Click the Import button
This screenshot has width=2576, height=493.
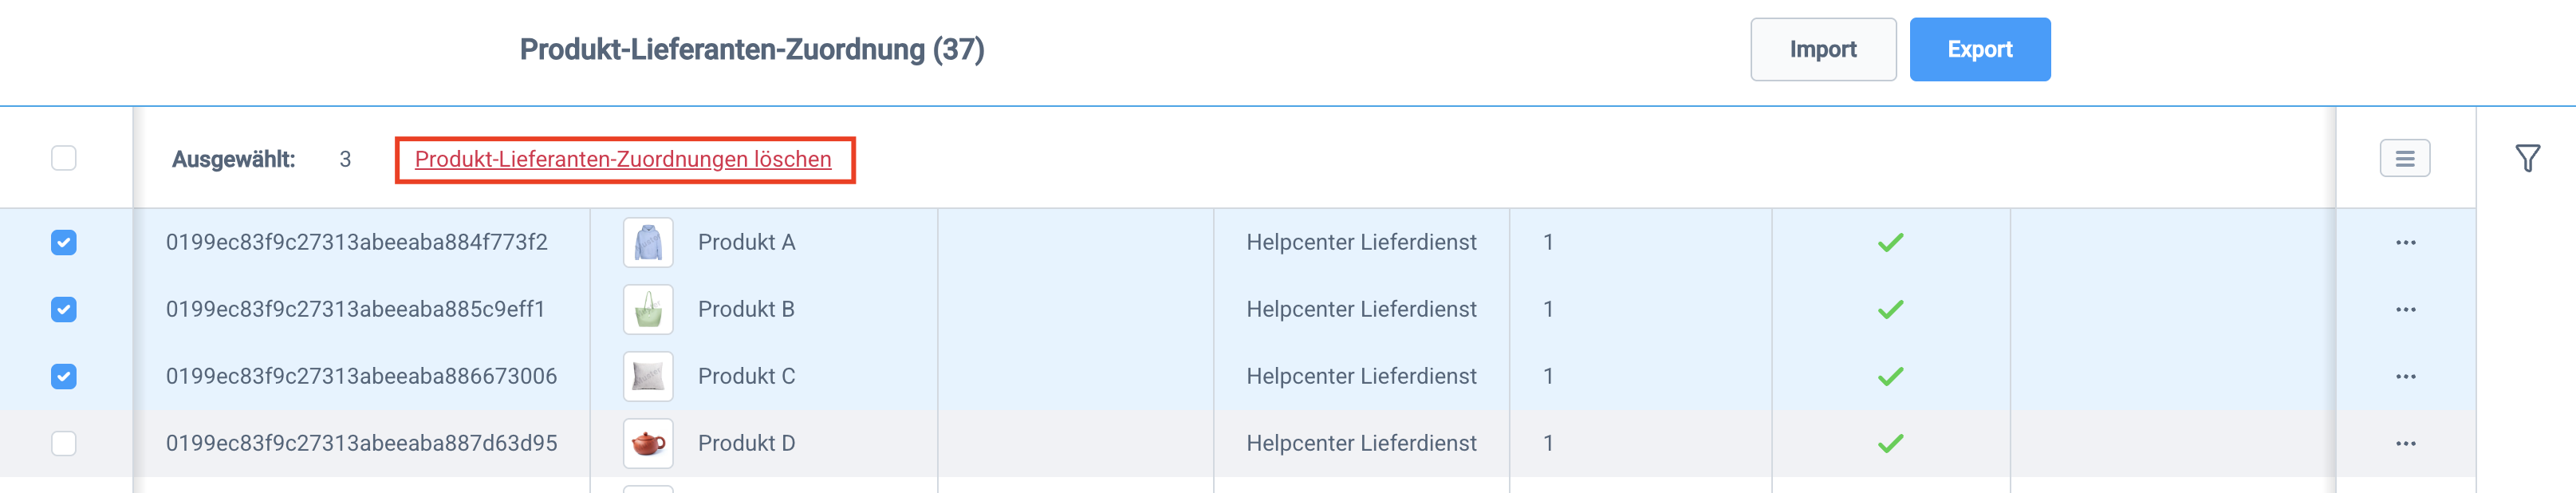point(1822,49)
